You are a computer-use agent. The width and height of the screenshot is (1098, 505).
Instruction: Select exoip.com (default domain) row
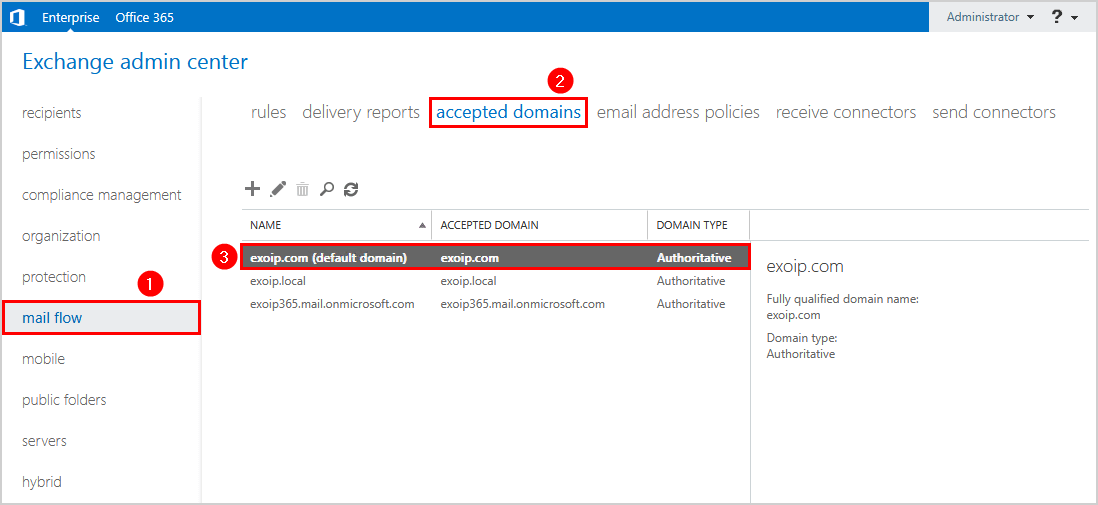[x=496, y=257]
